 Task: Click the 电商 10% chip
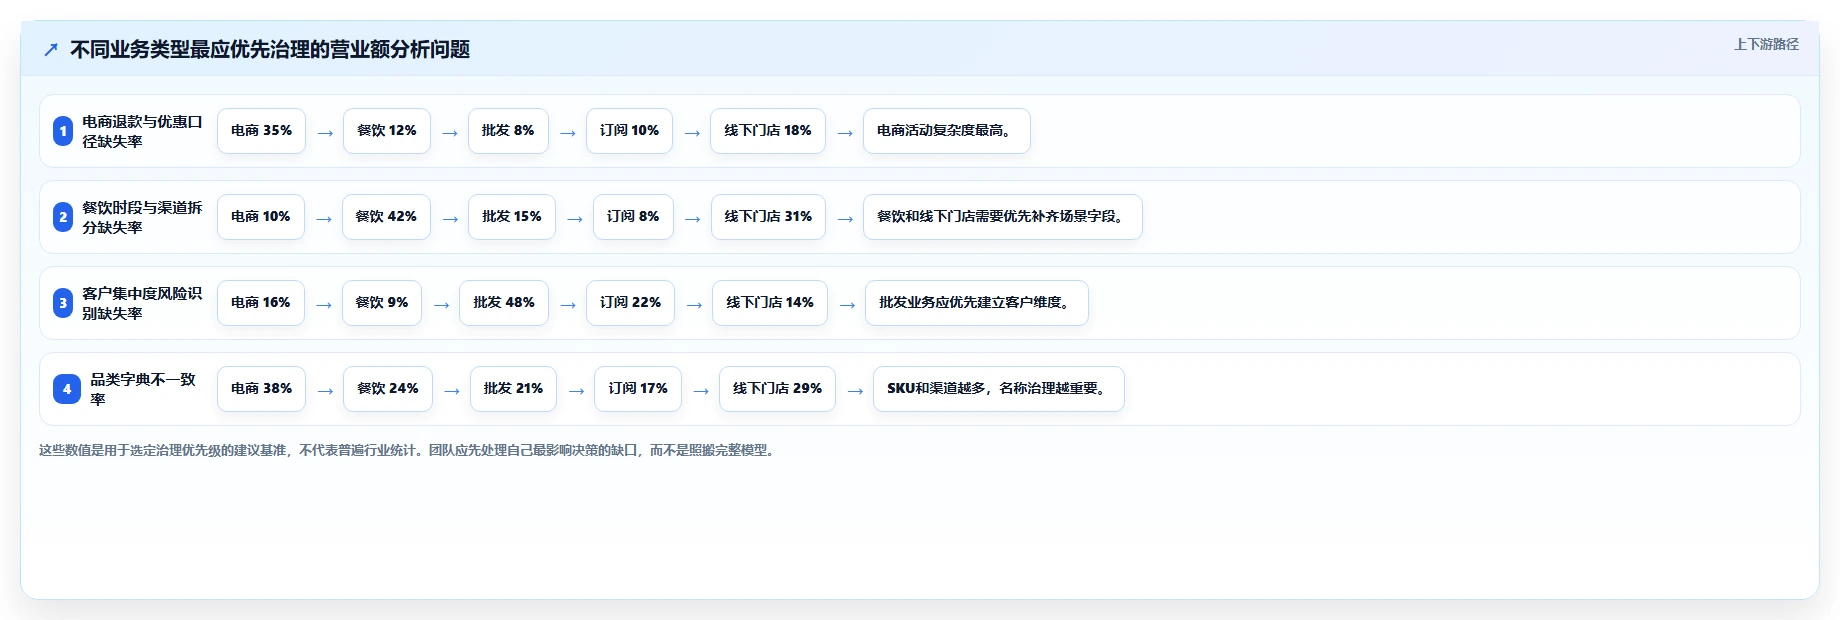260,217
